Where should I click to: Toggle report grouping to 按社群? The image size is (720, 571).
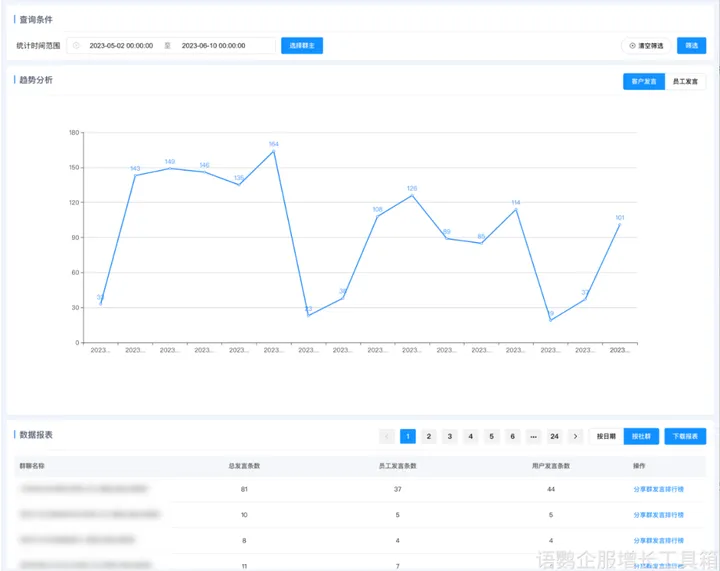[641, 436]
